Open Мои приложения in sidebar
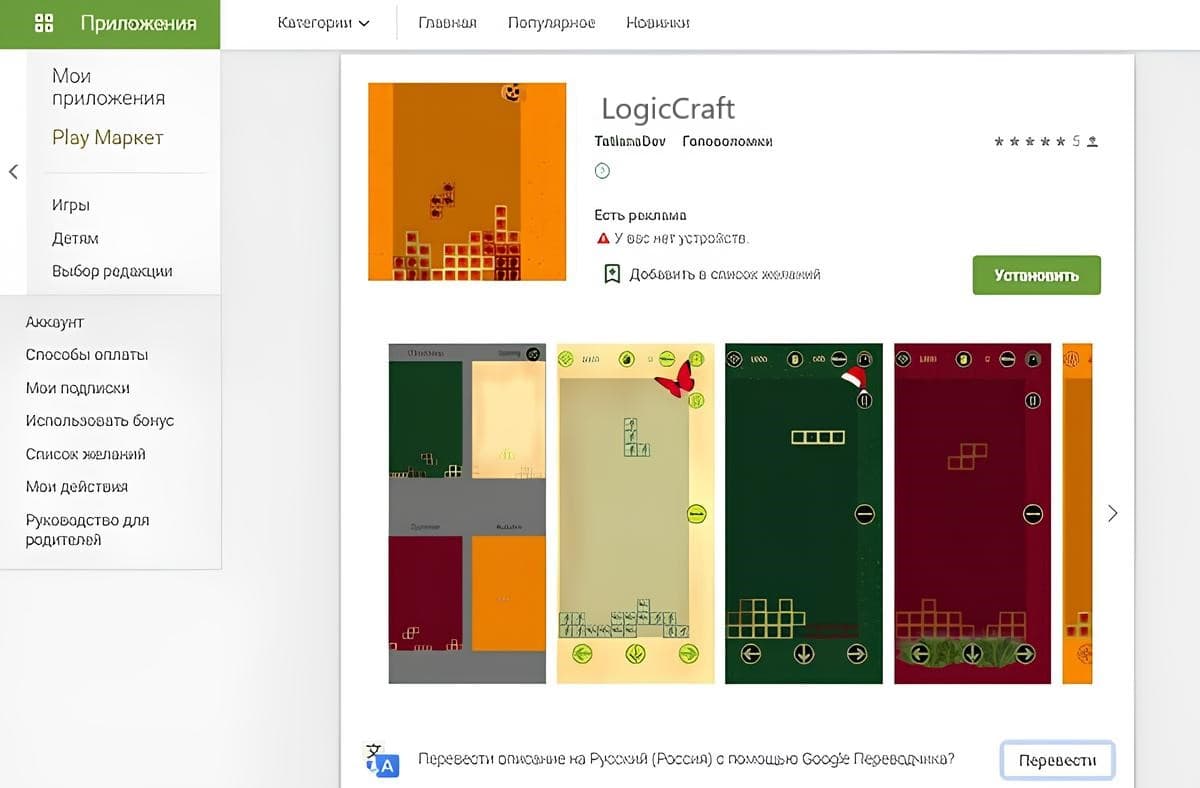This screenshot has height=788, width=1200. 109,87
